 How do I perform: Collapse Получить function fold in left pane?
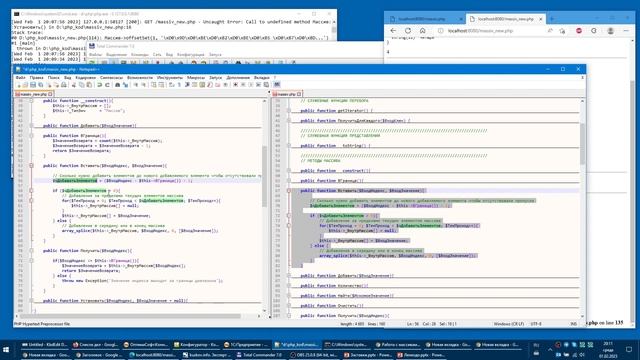tap(31, 251)
